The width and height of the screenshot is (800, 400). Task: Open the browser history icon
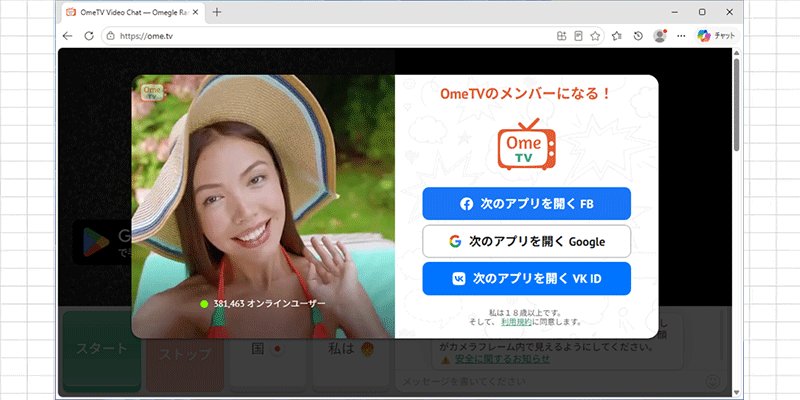638,36
